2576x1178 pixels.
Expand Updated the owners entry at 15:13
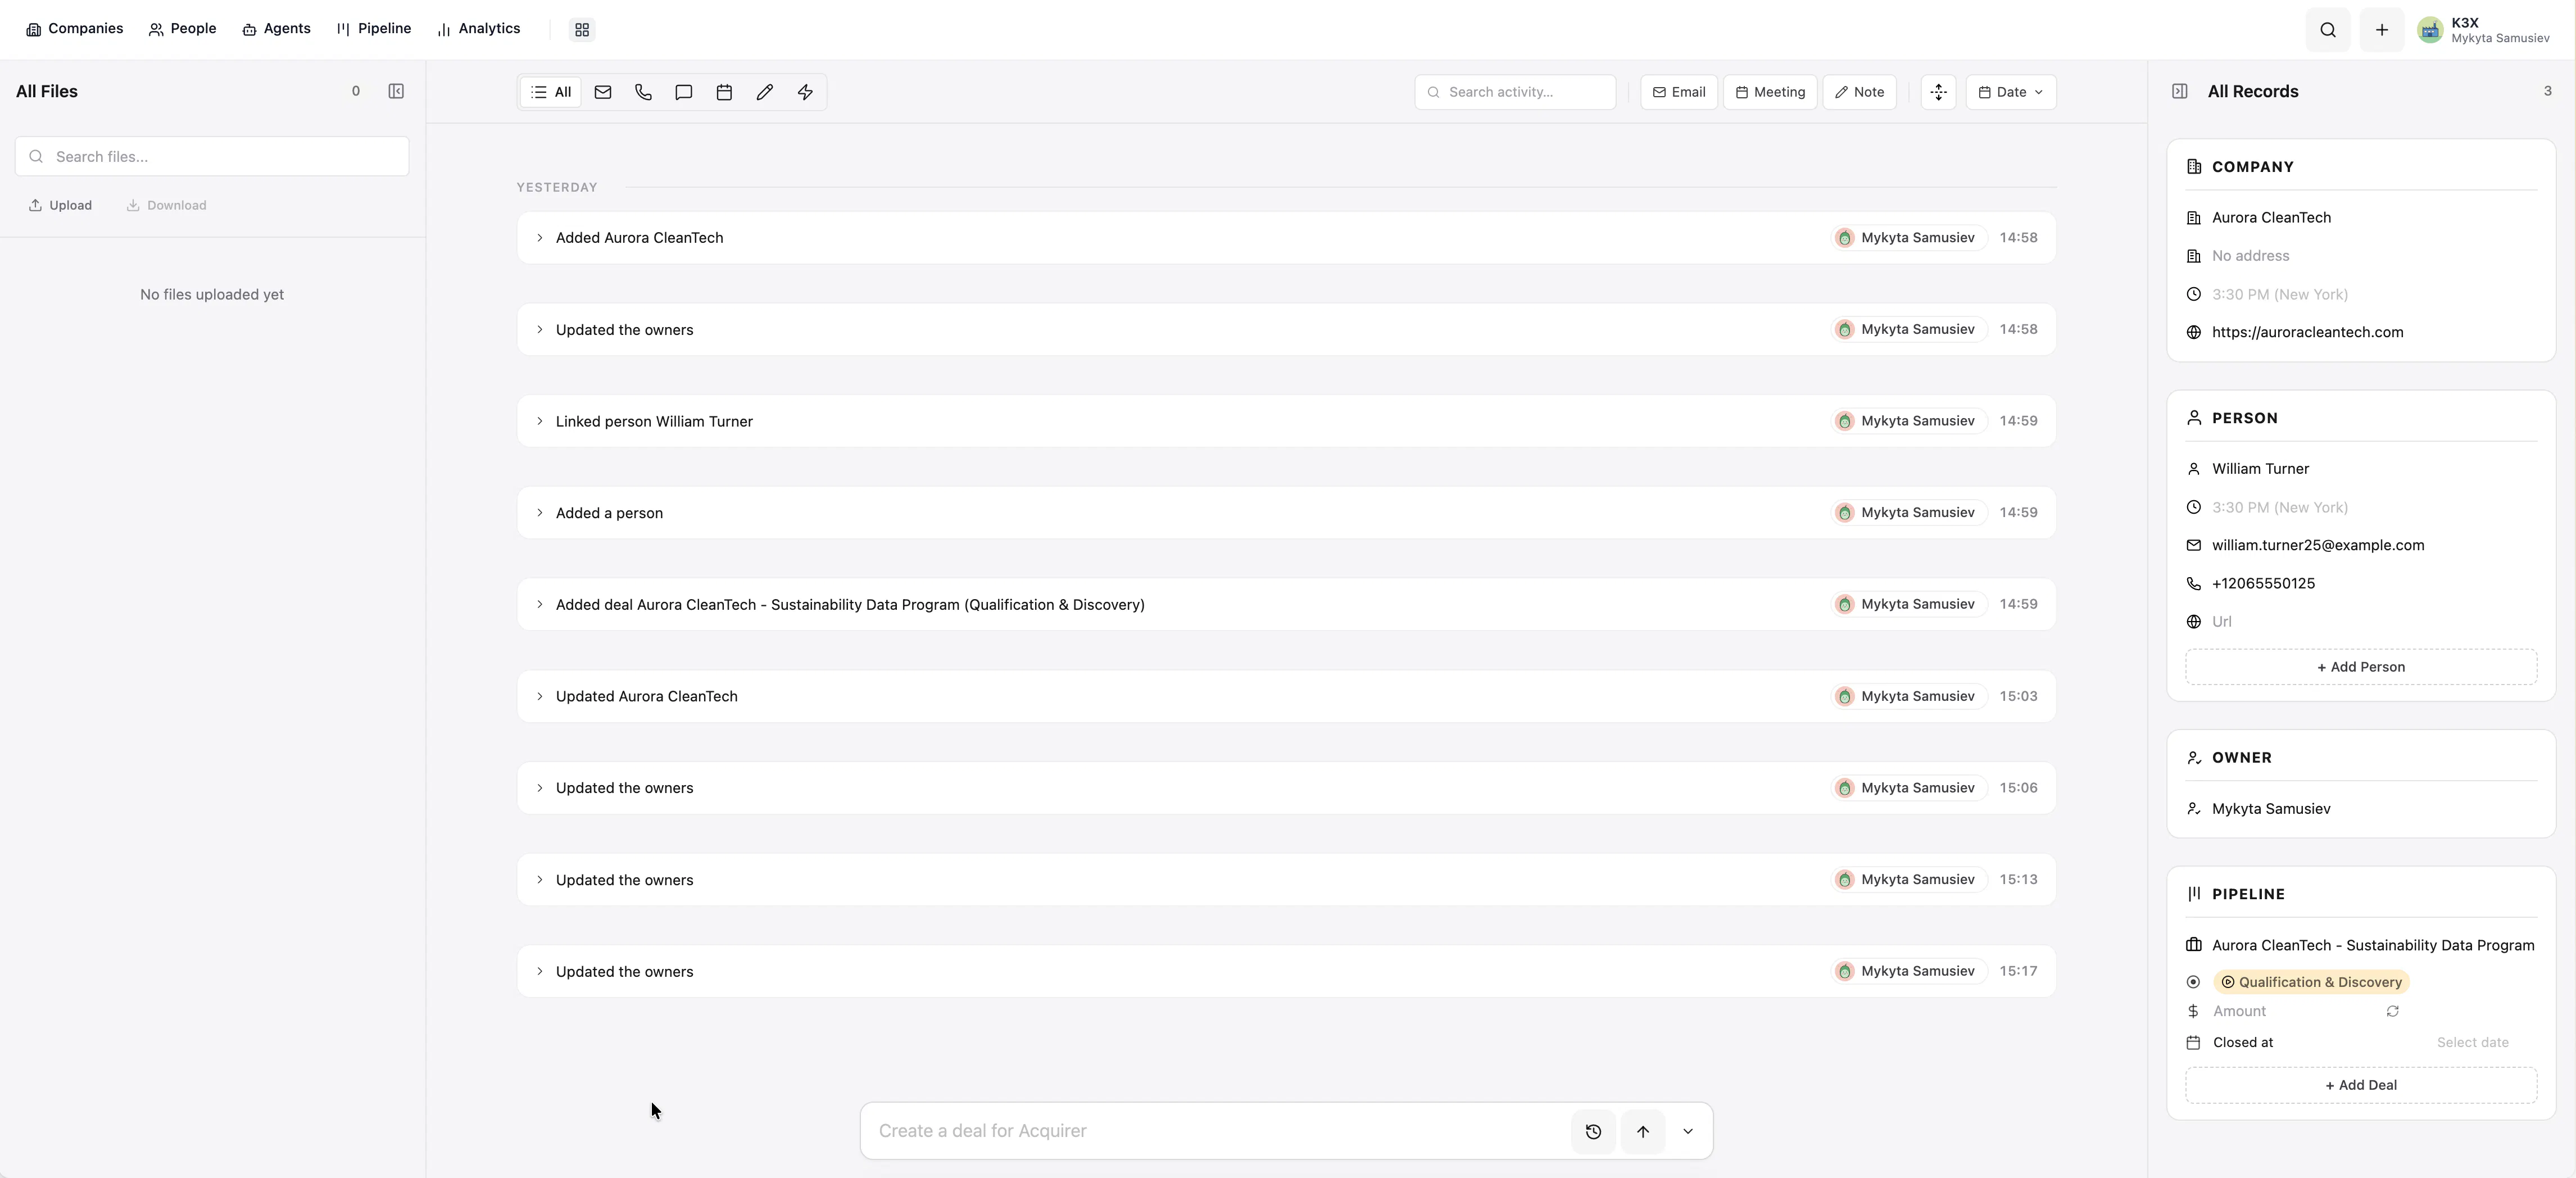click(x=539, y=880)
